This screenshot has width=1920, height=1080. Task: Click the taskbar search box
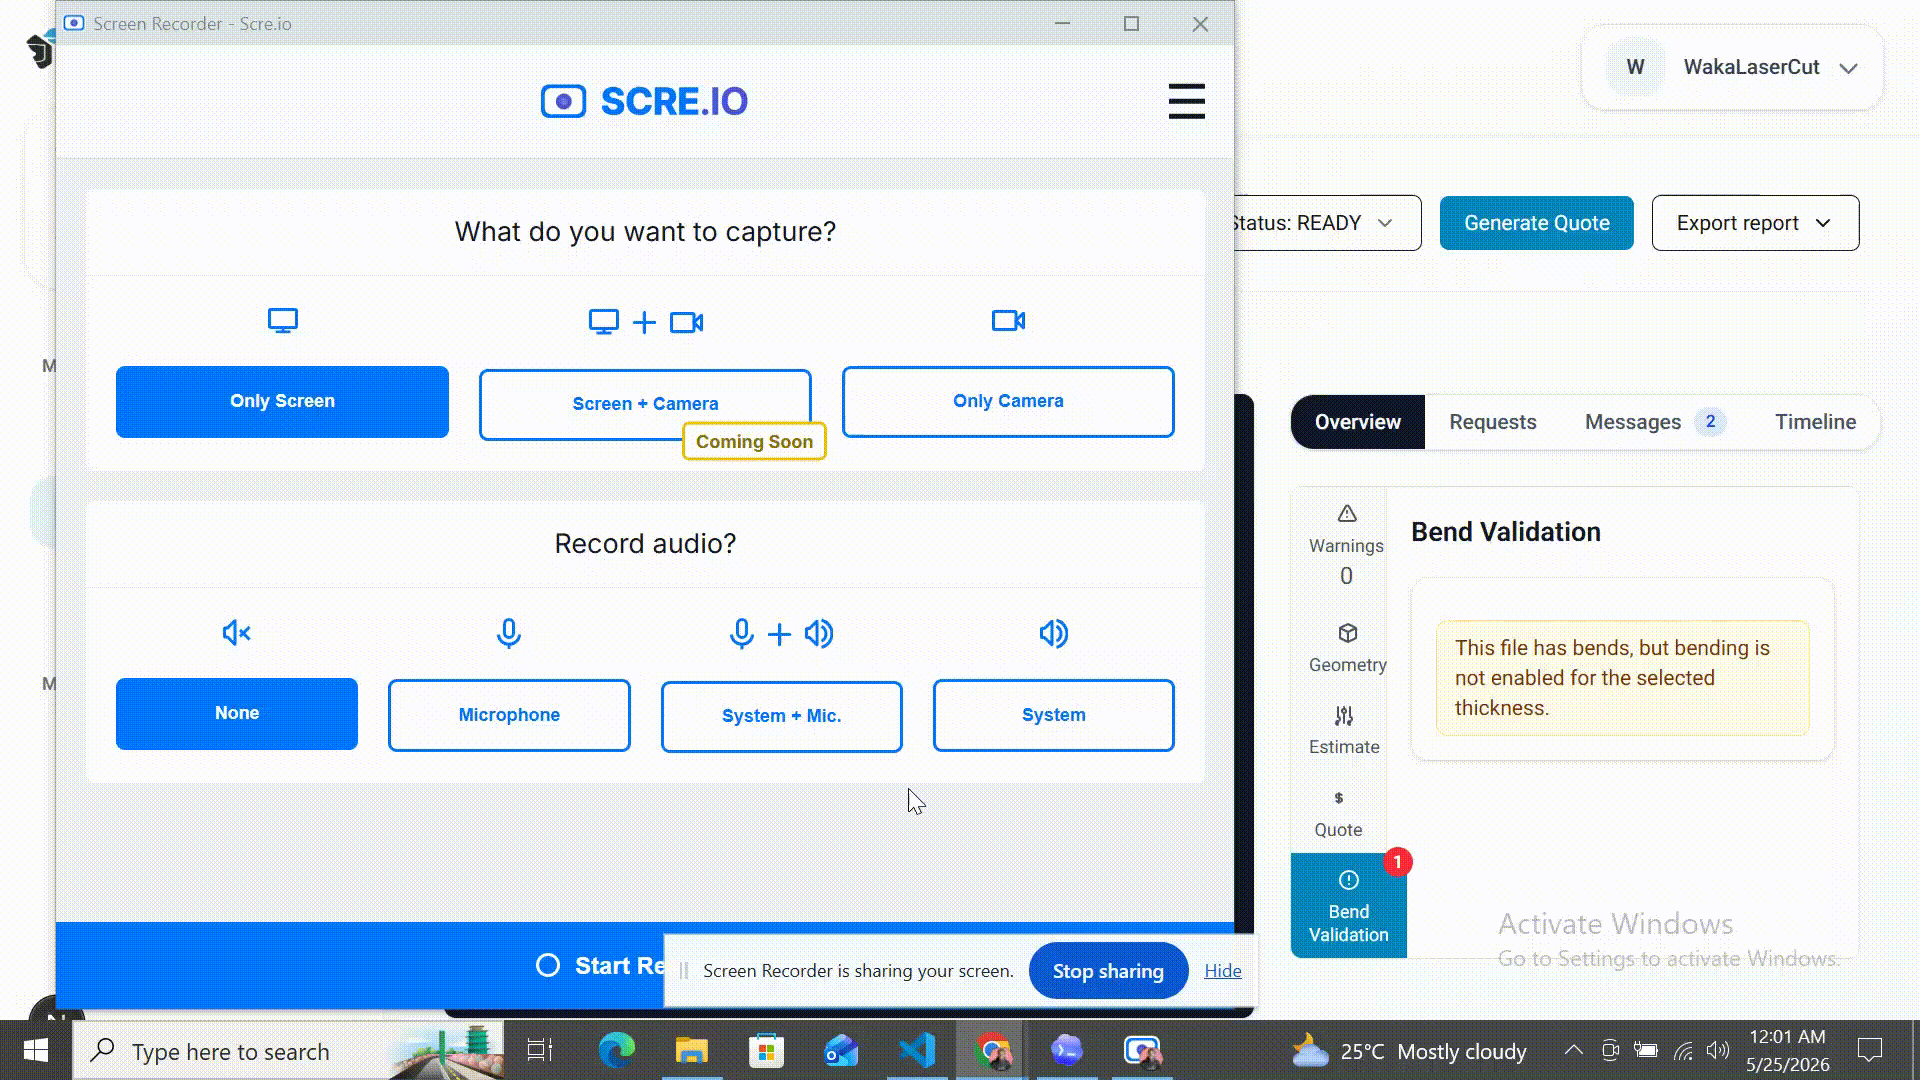pyautogui.click(x=288, y=1051)
